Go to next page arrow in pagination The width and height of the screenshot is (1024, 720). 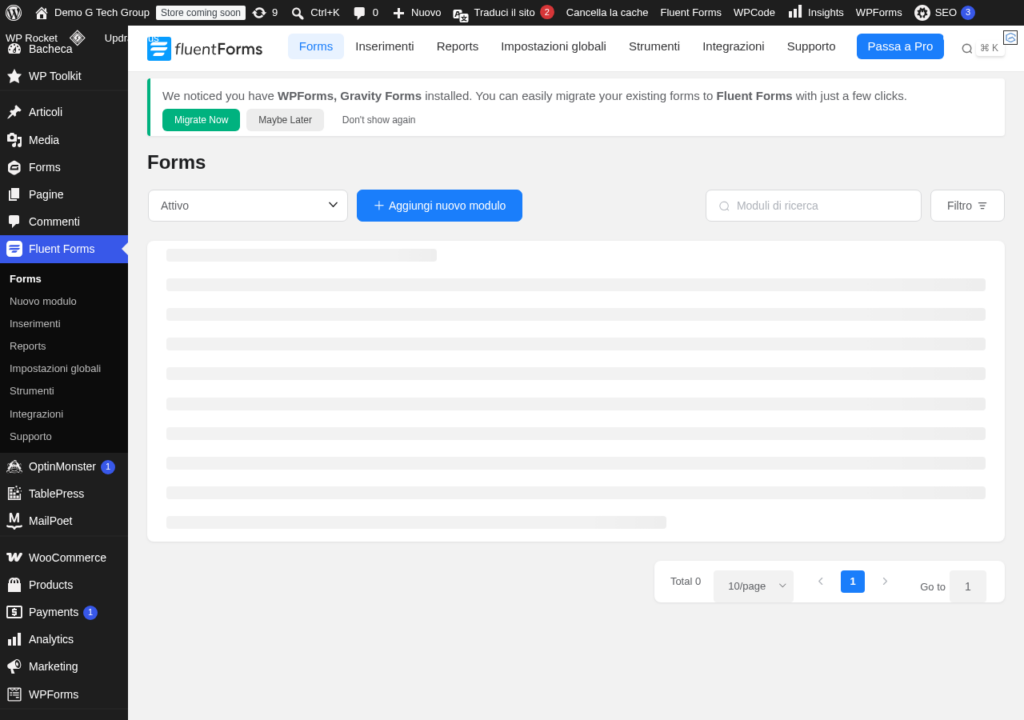[x=885, y=581]
